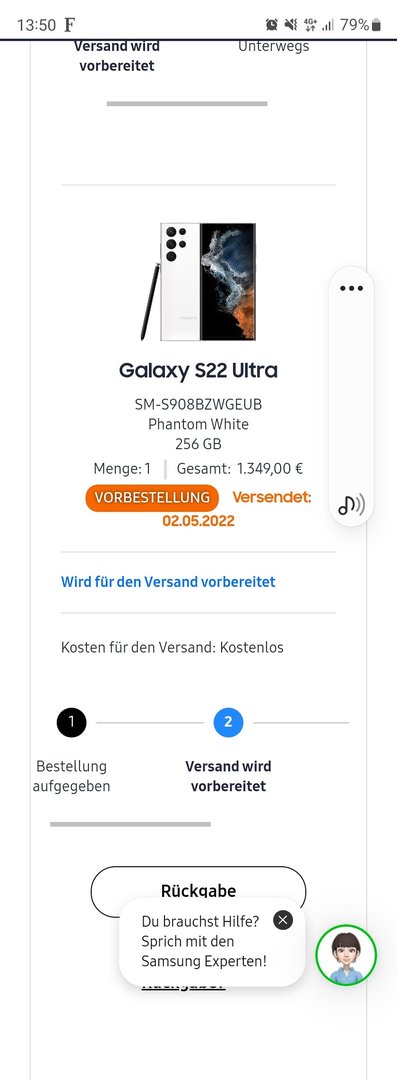The height and width of the screenshot is (1080, 397).
Task: Select step 2 Versand wird vorbereitet circle
Action: point(228,723)
